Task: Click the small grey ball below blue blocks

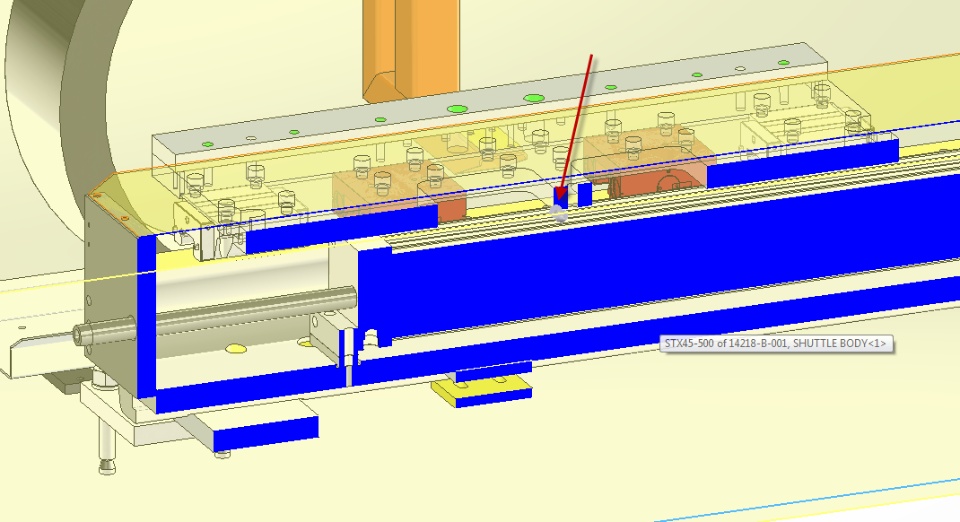Action: [558, 213]
